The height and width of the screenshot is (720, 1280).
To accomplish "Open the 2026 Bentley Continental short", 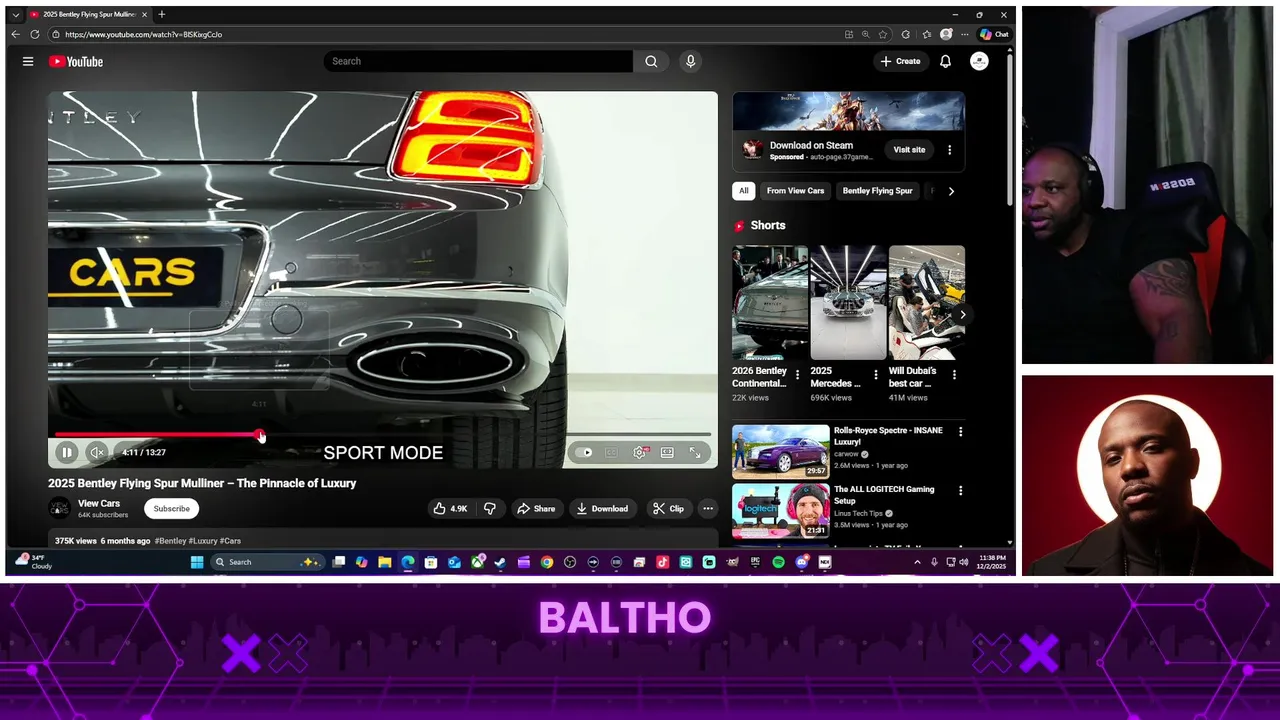I will point(770,302).
